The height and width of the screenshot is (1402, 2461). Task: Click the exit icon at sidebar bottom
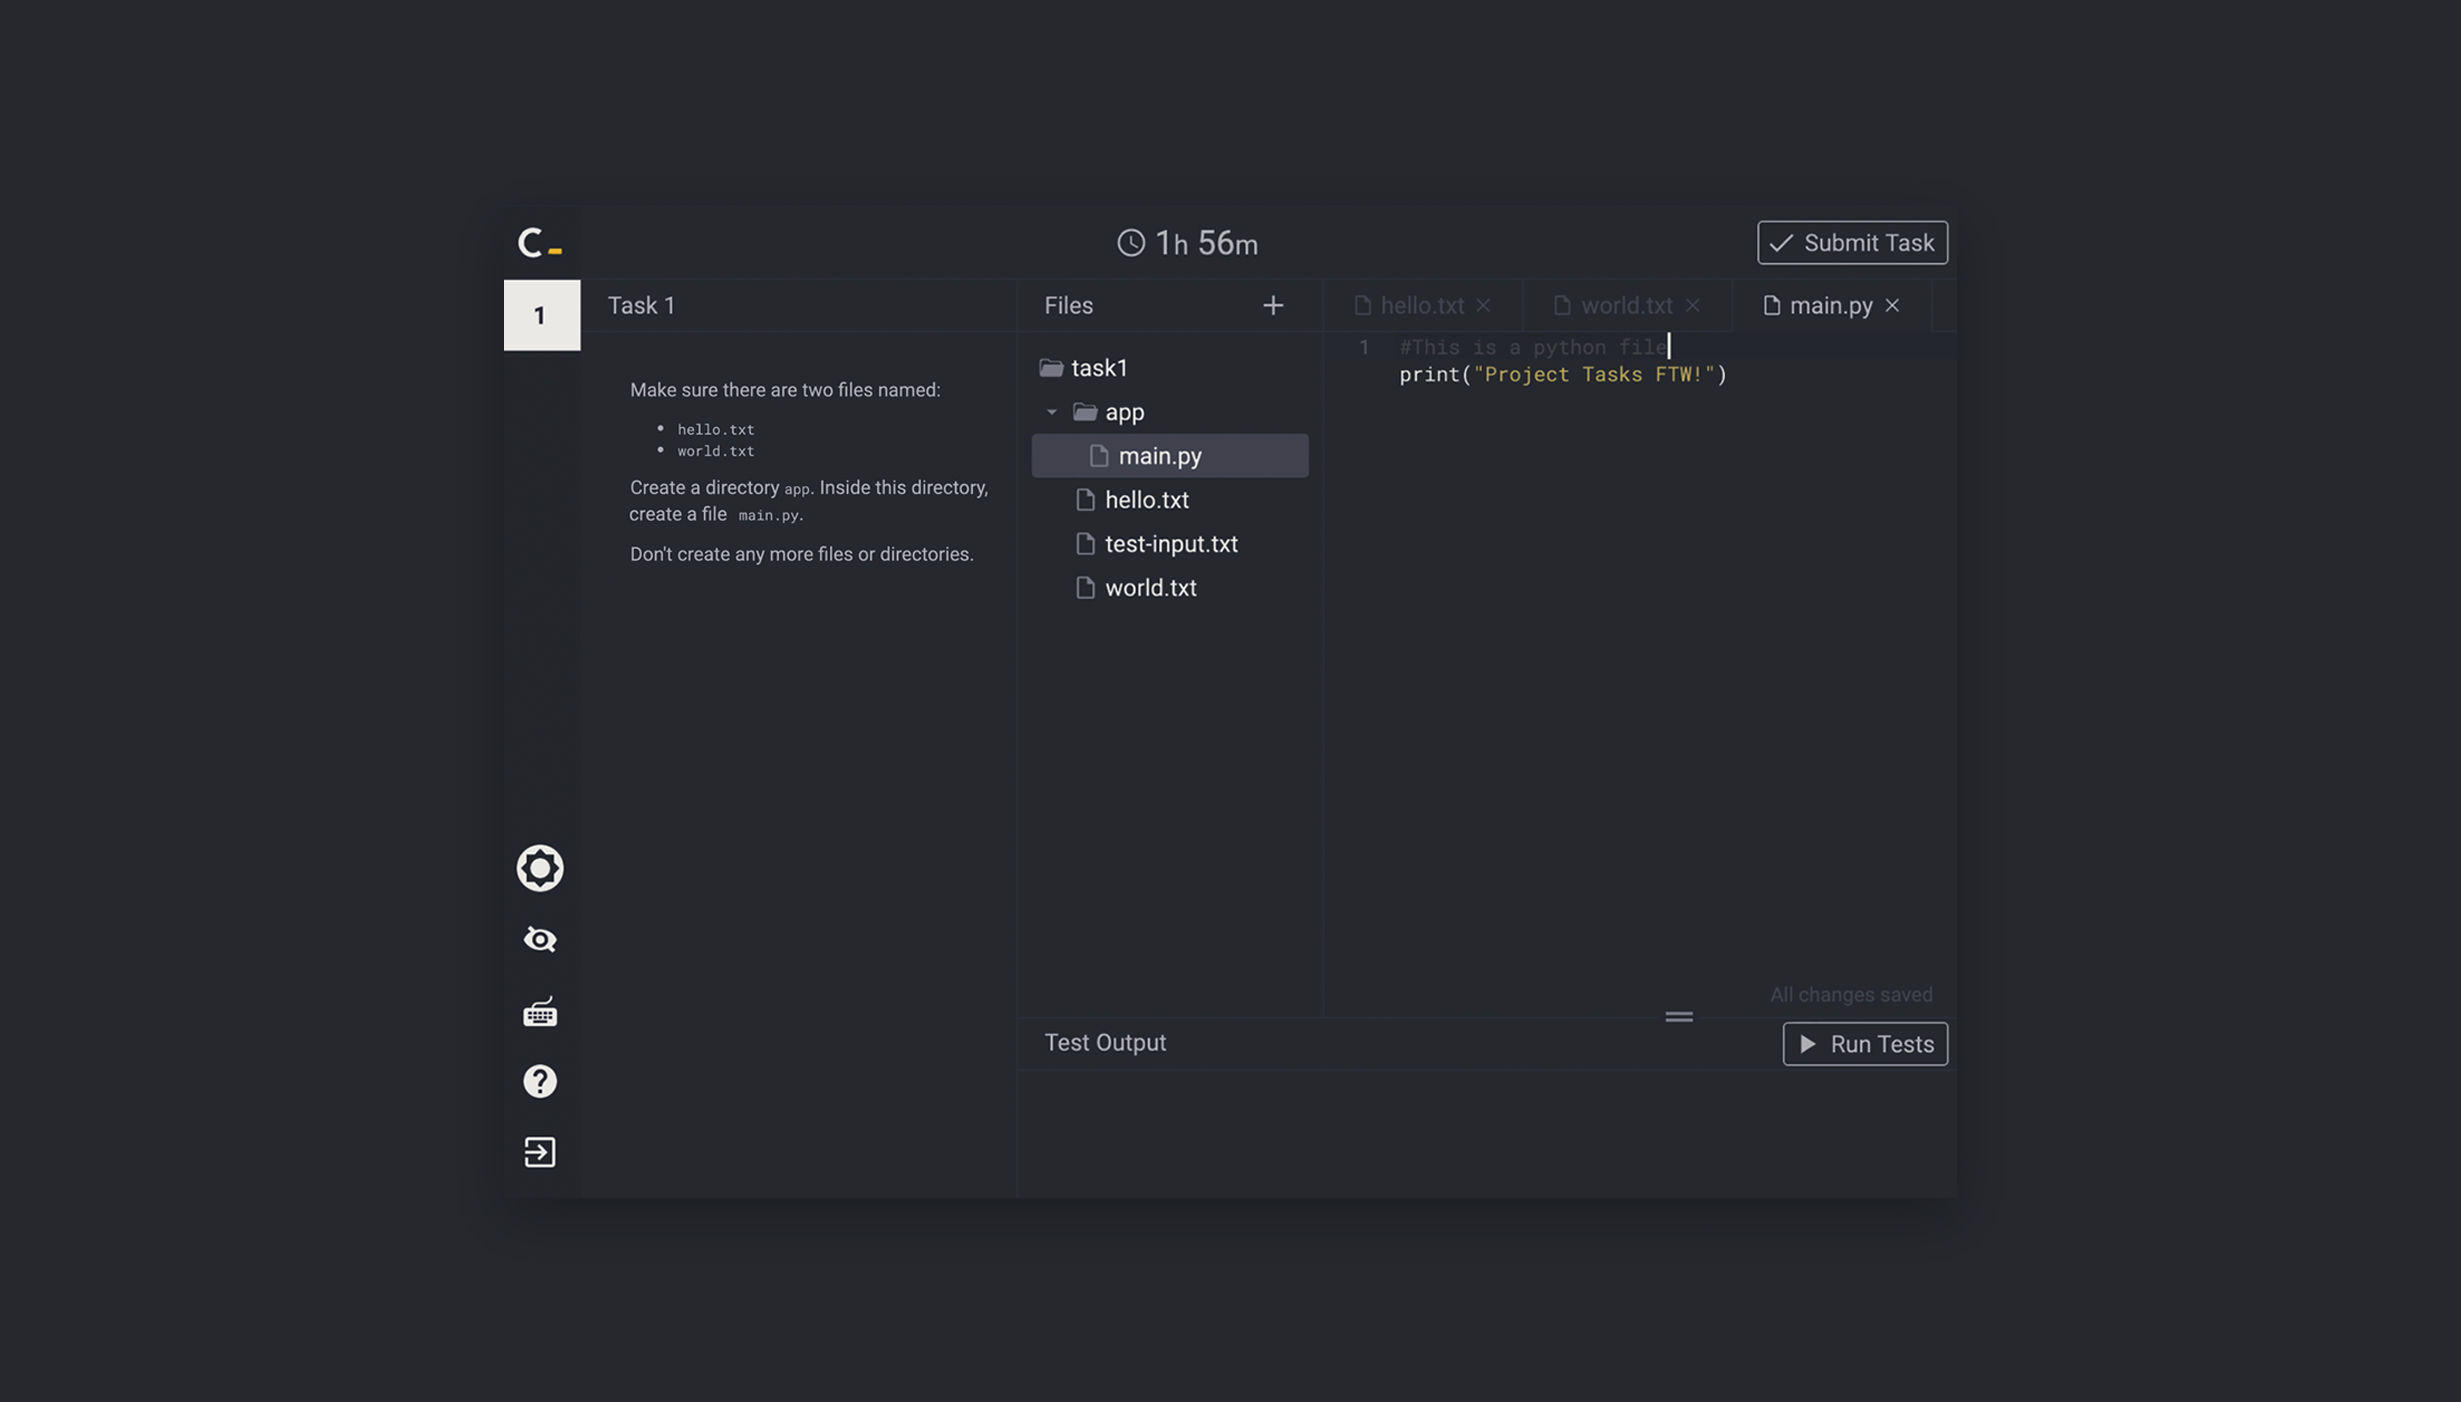point(540,1152)
